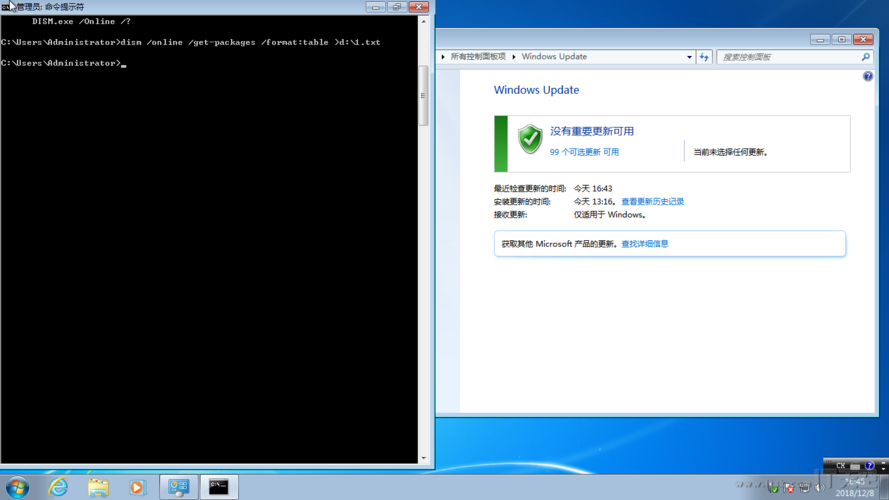Click the volume speaker tray icon
This screenshot has height=500, width=889.
pos(820,488)
